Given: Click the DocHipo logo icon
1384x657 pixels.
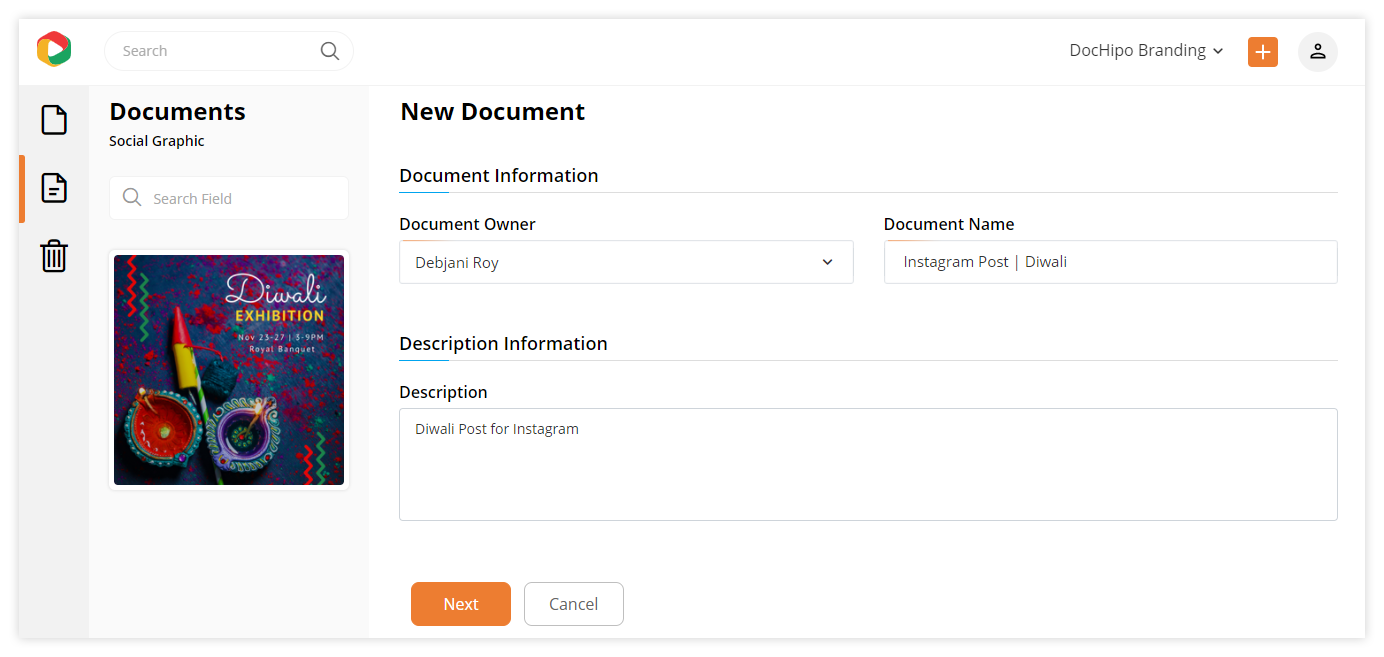Looking at the screenshot, I should pos(54,49).
